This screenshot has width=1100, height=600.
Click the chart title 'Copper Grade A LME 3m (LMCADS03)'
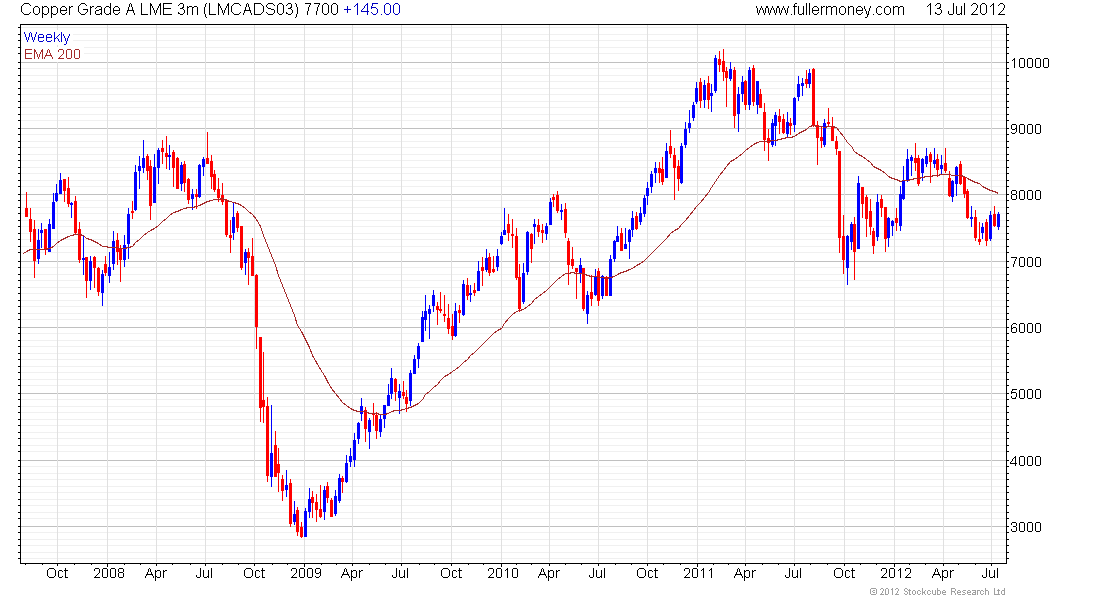tap(160, 10)
